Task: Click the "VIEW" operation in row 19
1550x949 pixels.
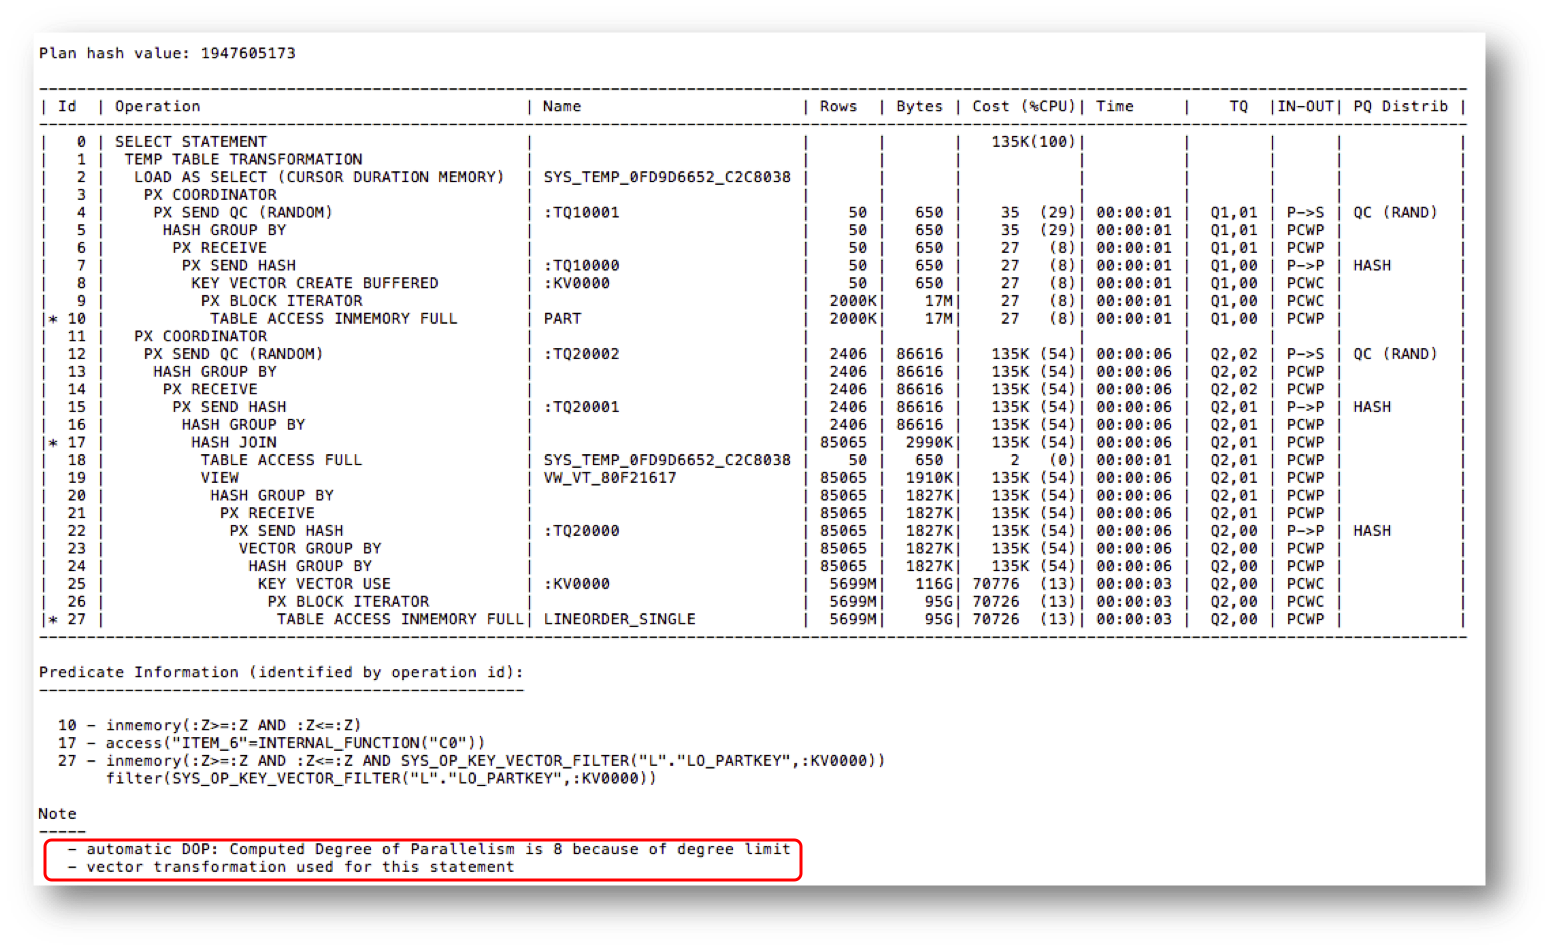Action: point(219,478)
